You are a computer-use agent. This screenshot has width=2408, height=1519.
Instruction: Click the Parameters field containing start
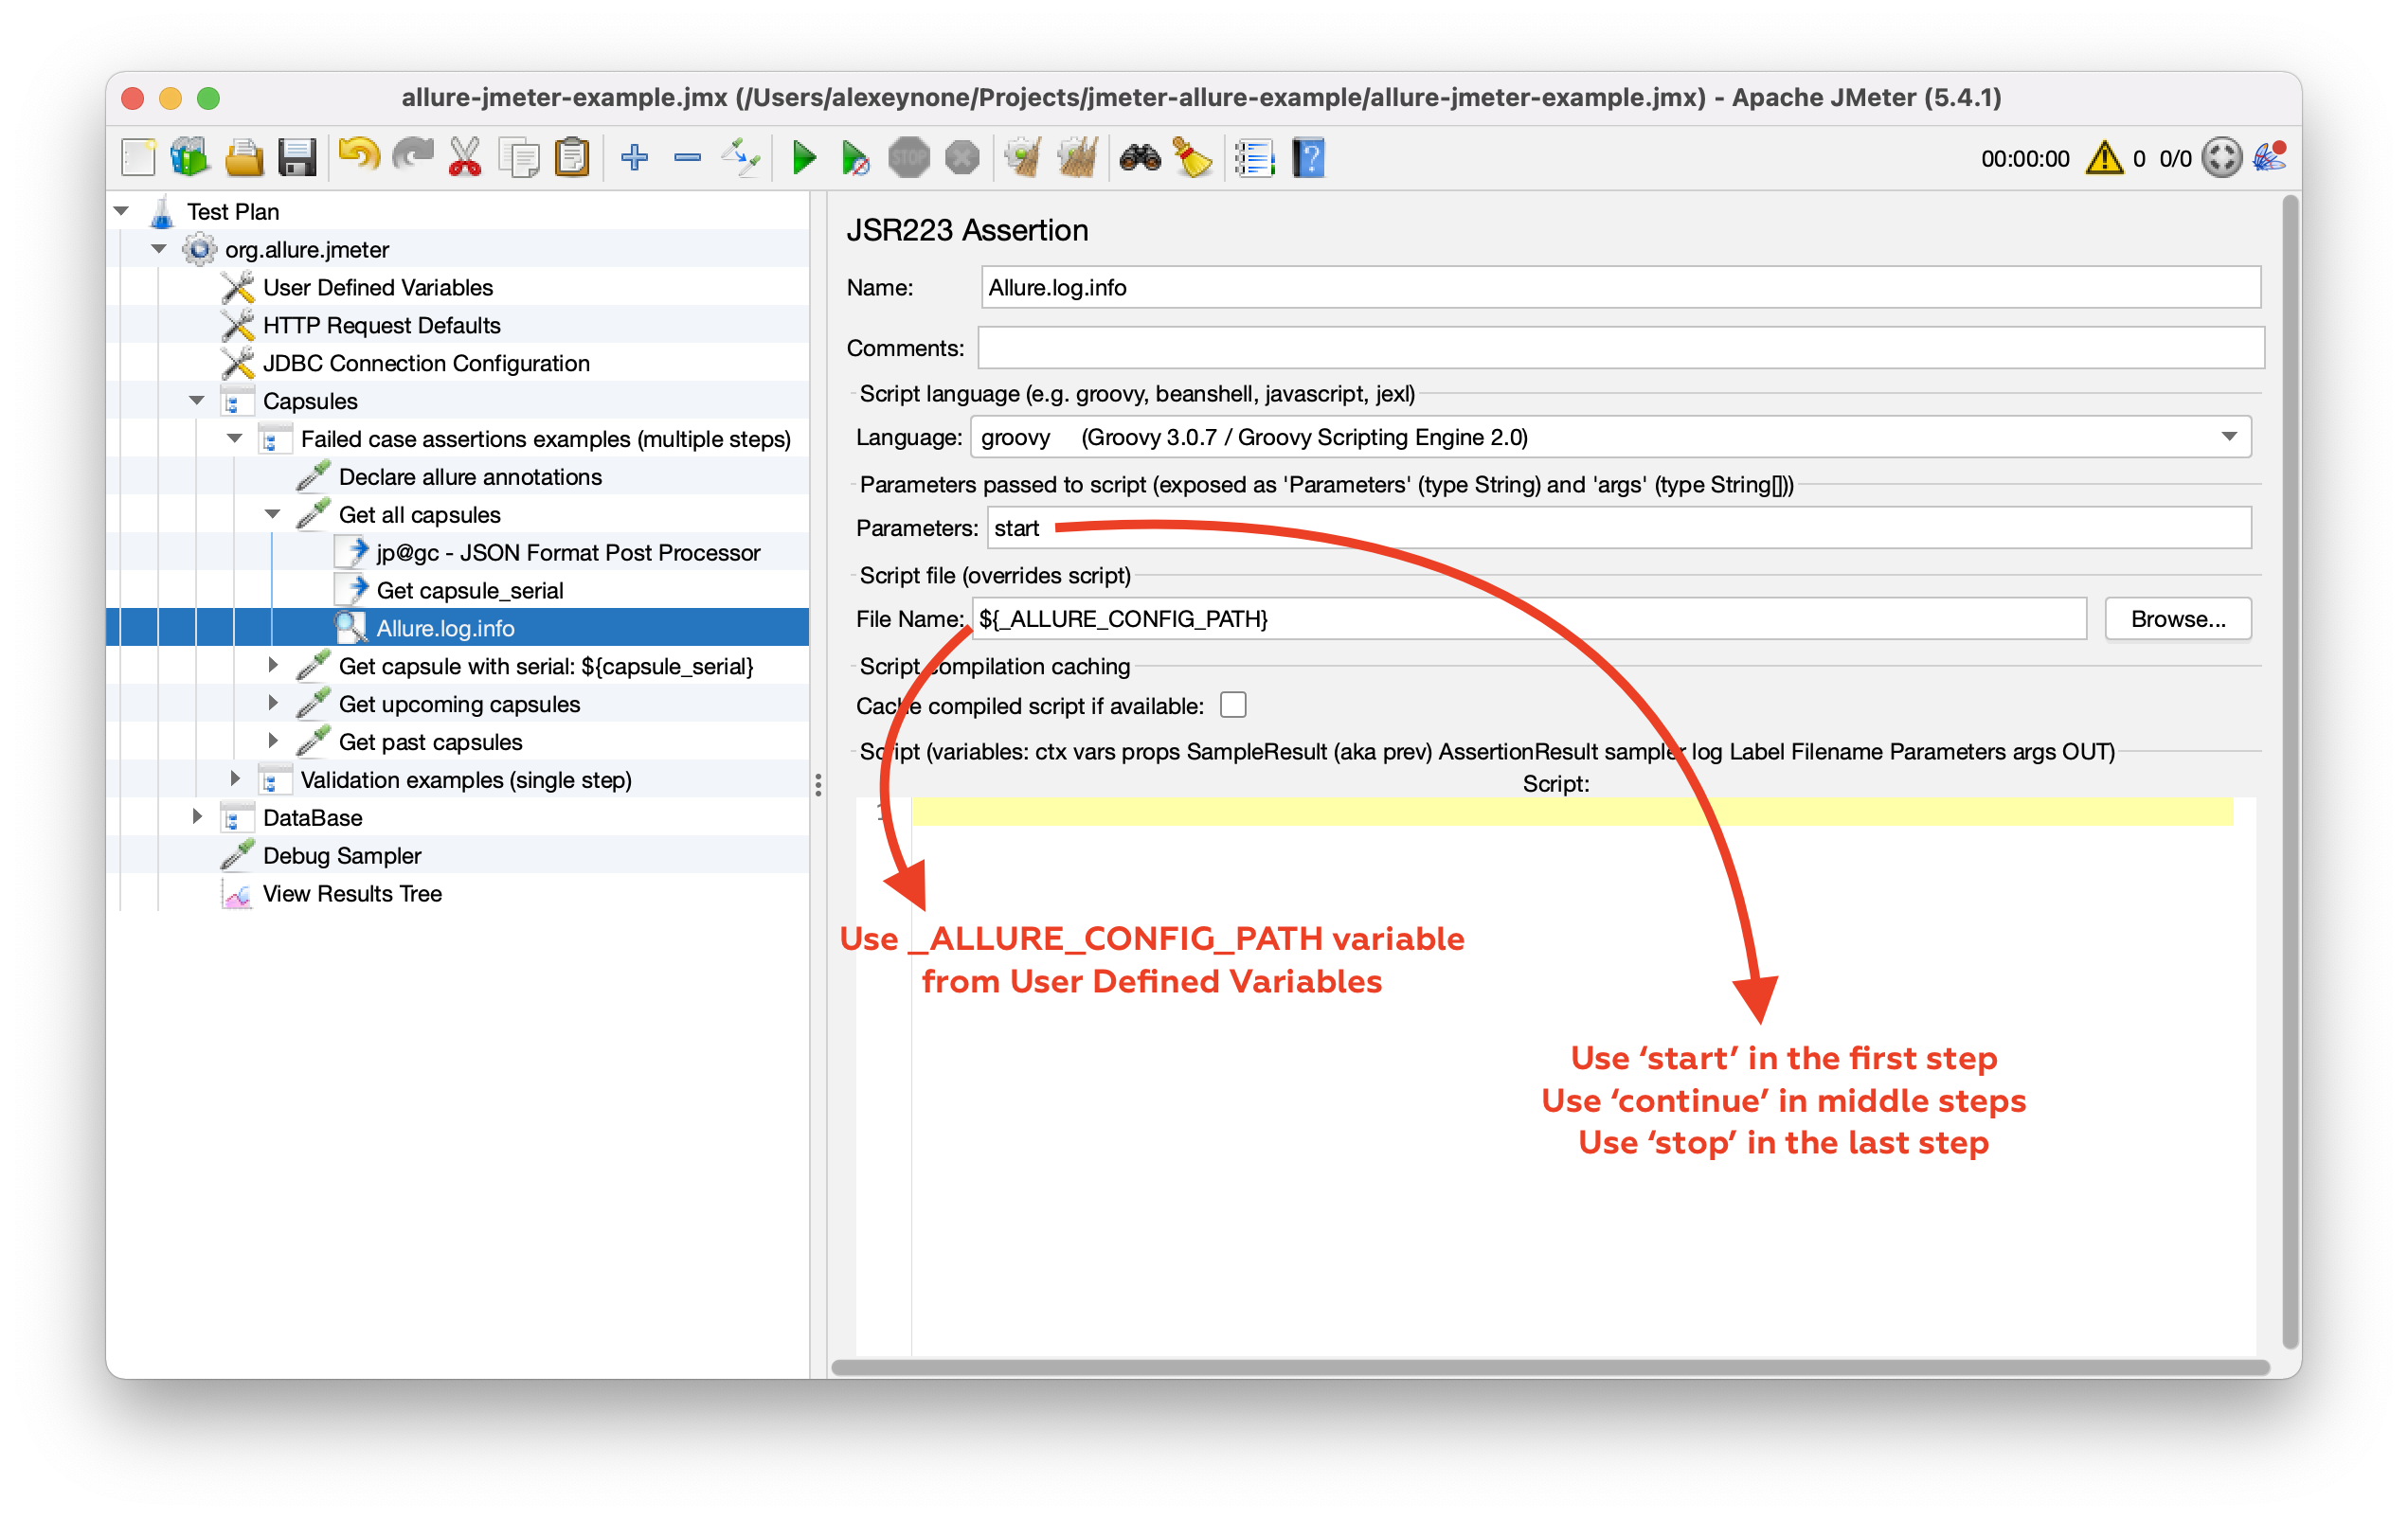[1618, 528]
